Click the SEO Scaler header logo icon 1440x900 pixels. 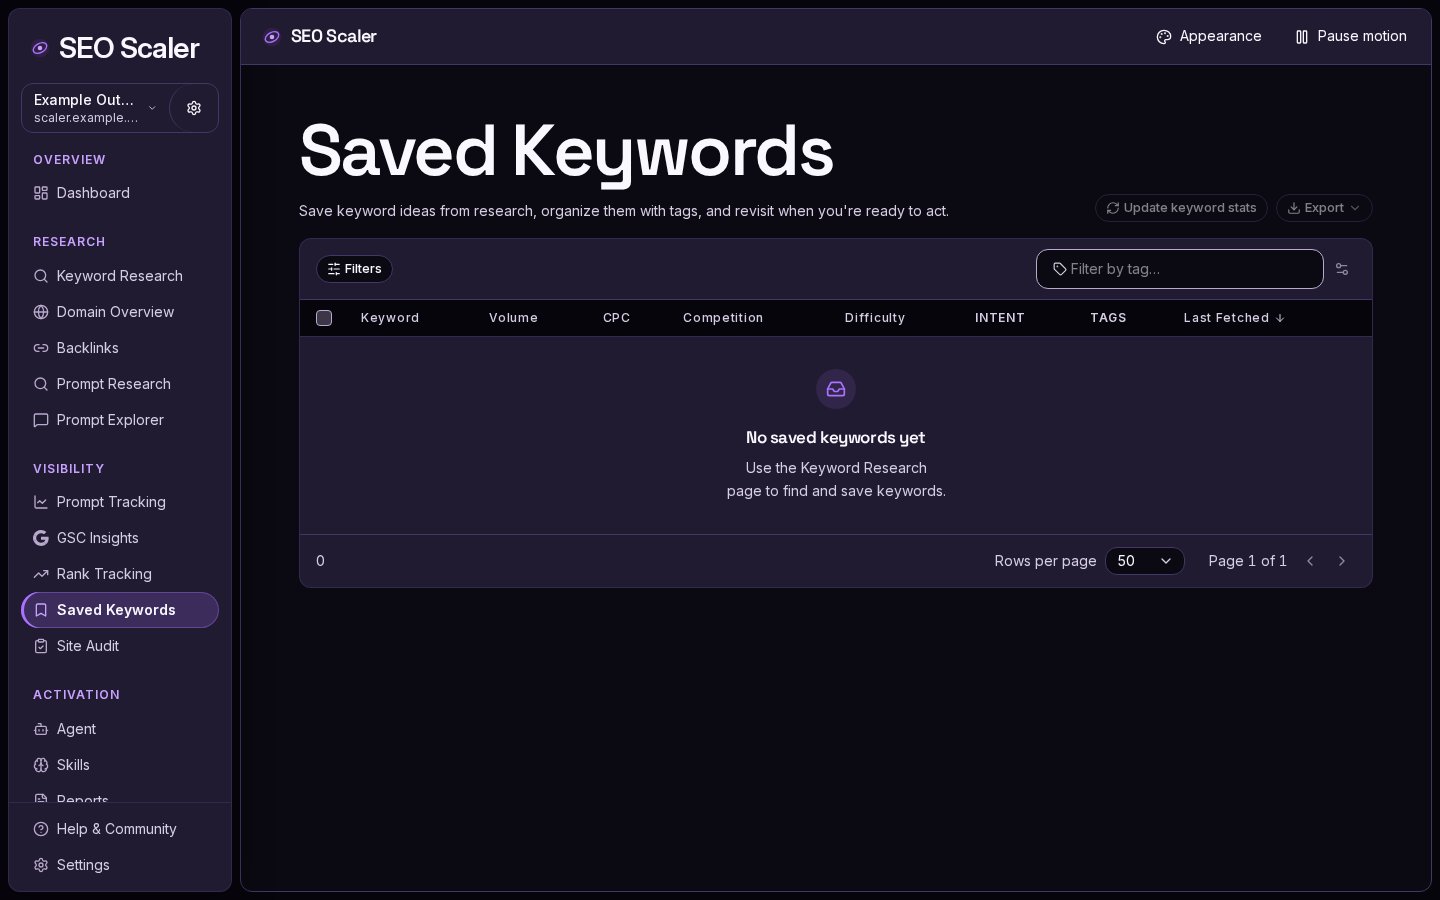272,37
